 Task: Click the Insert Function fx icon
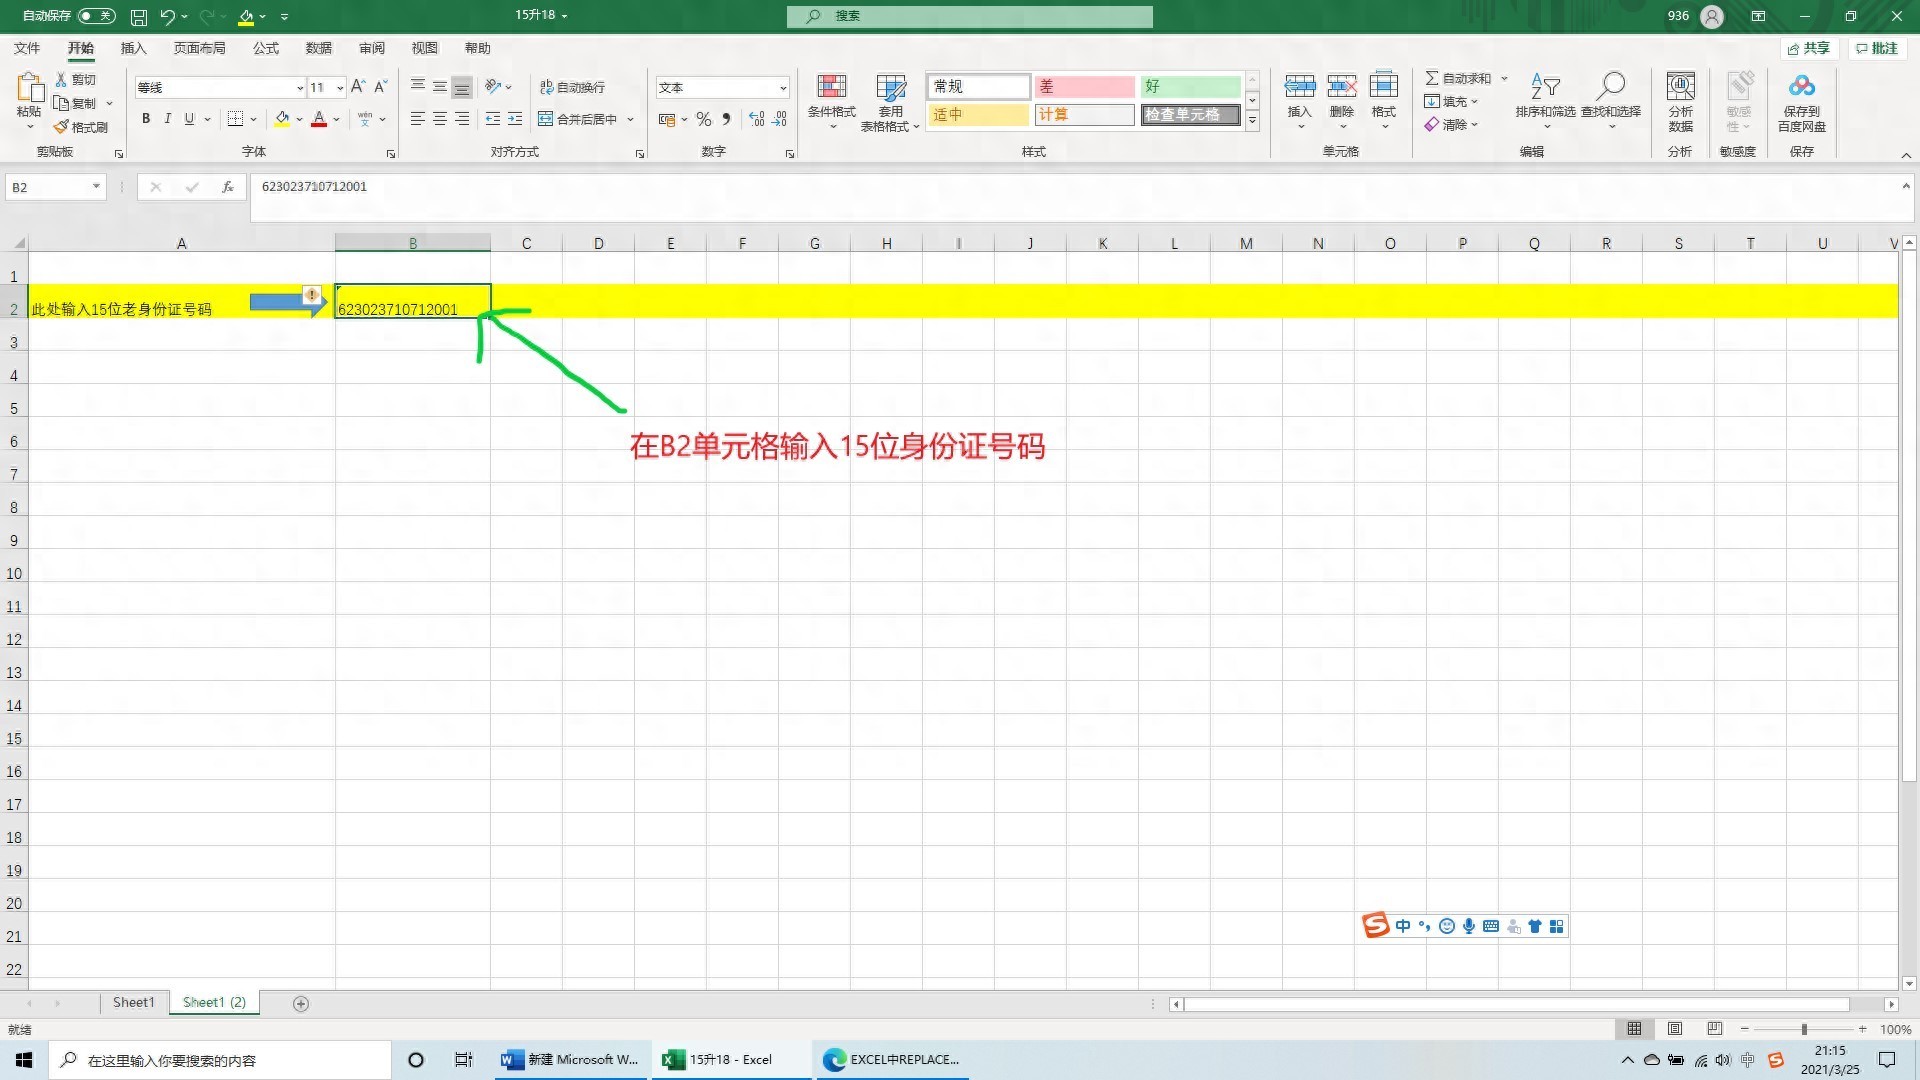pos(228,187)
